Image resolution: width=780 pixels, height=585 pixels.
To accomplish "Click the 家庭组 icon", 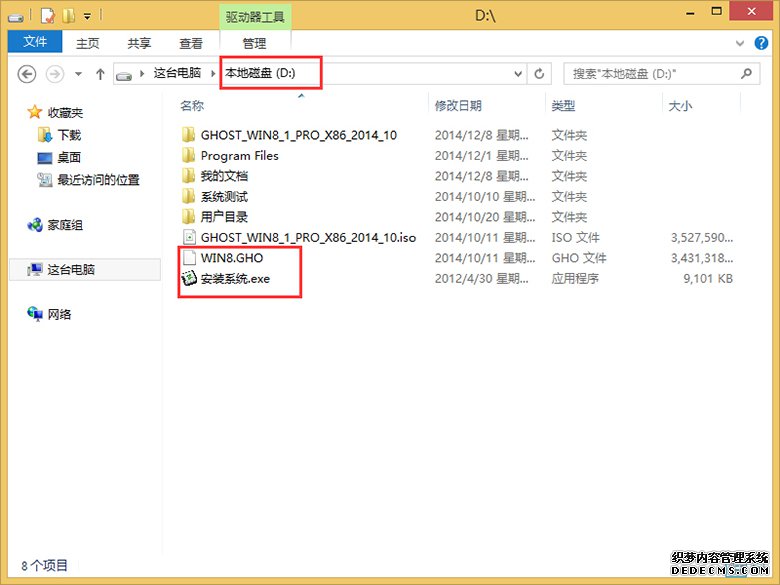I will point(35,225).
